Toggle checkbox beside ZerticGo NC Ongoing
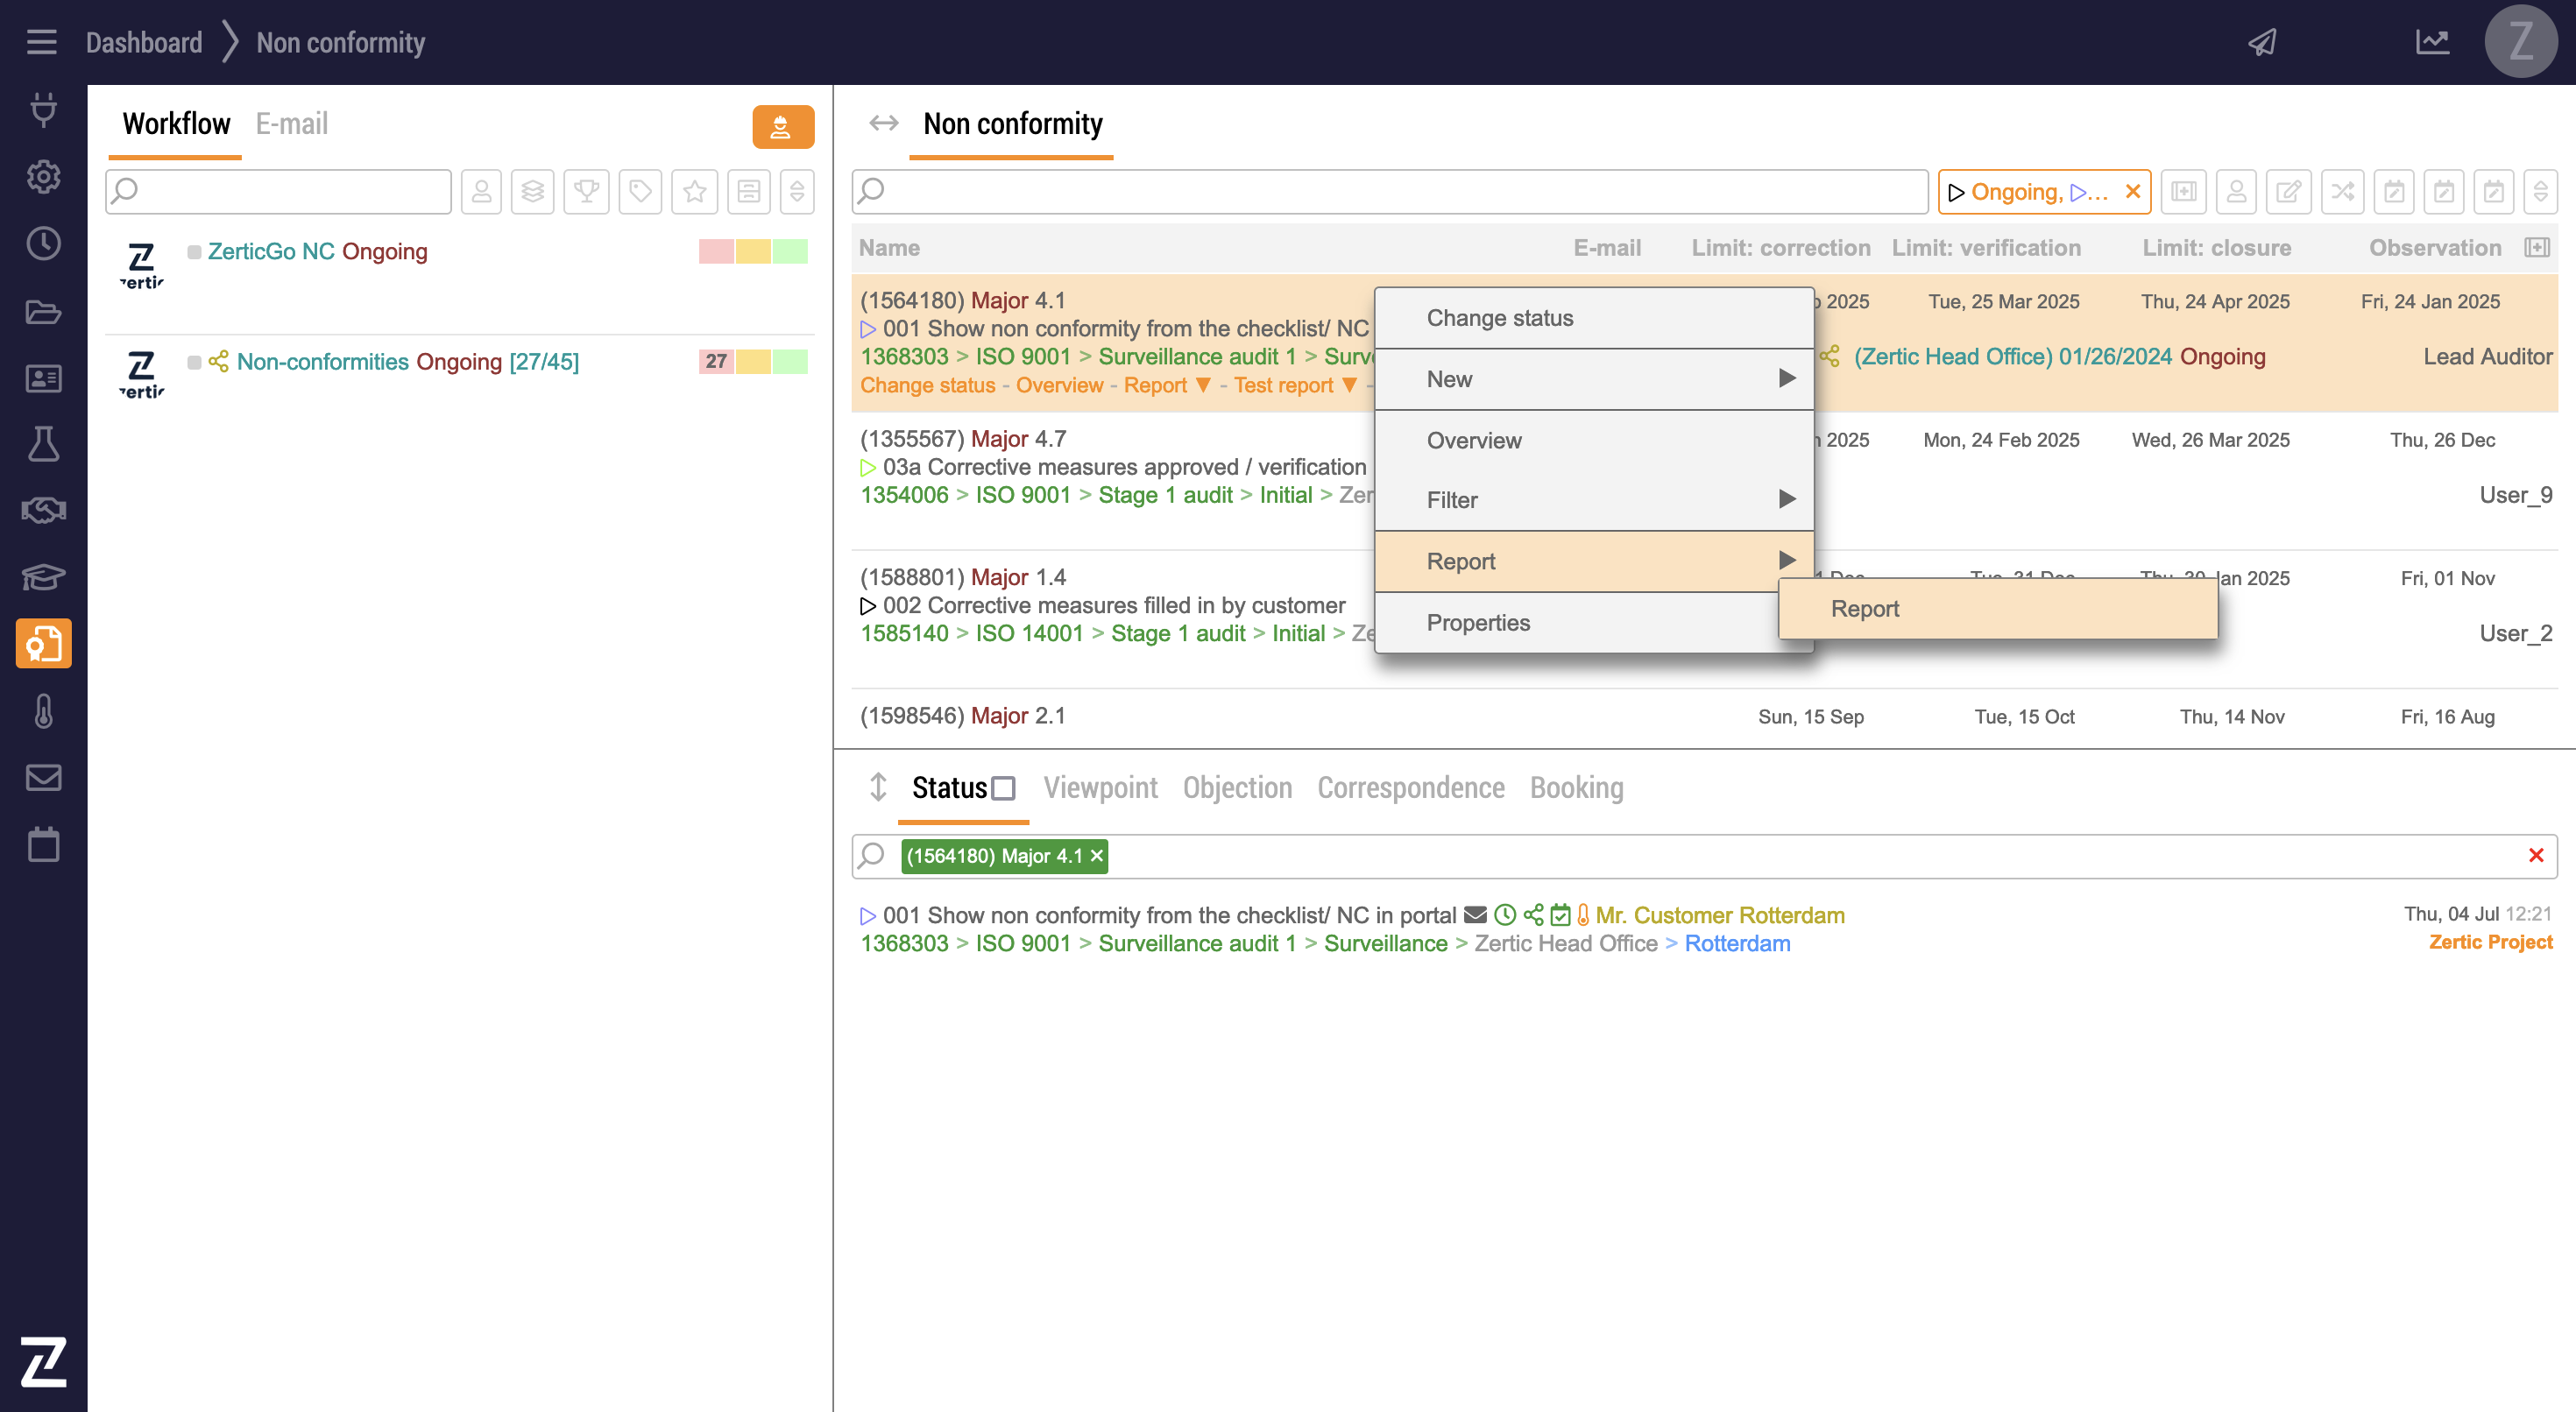Viewport: 2576px width, 1412px height. [194, 252]
